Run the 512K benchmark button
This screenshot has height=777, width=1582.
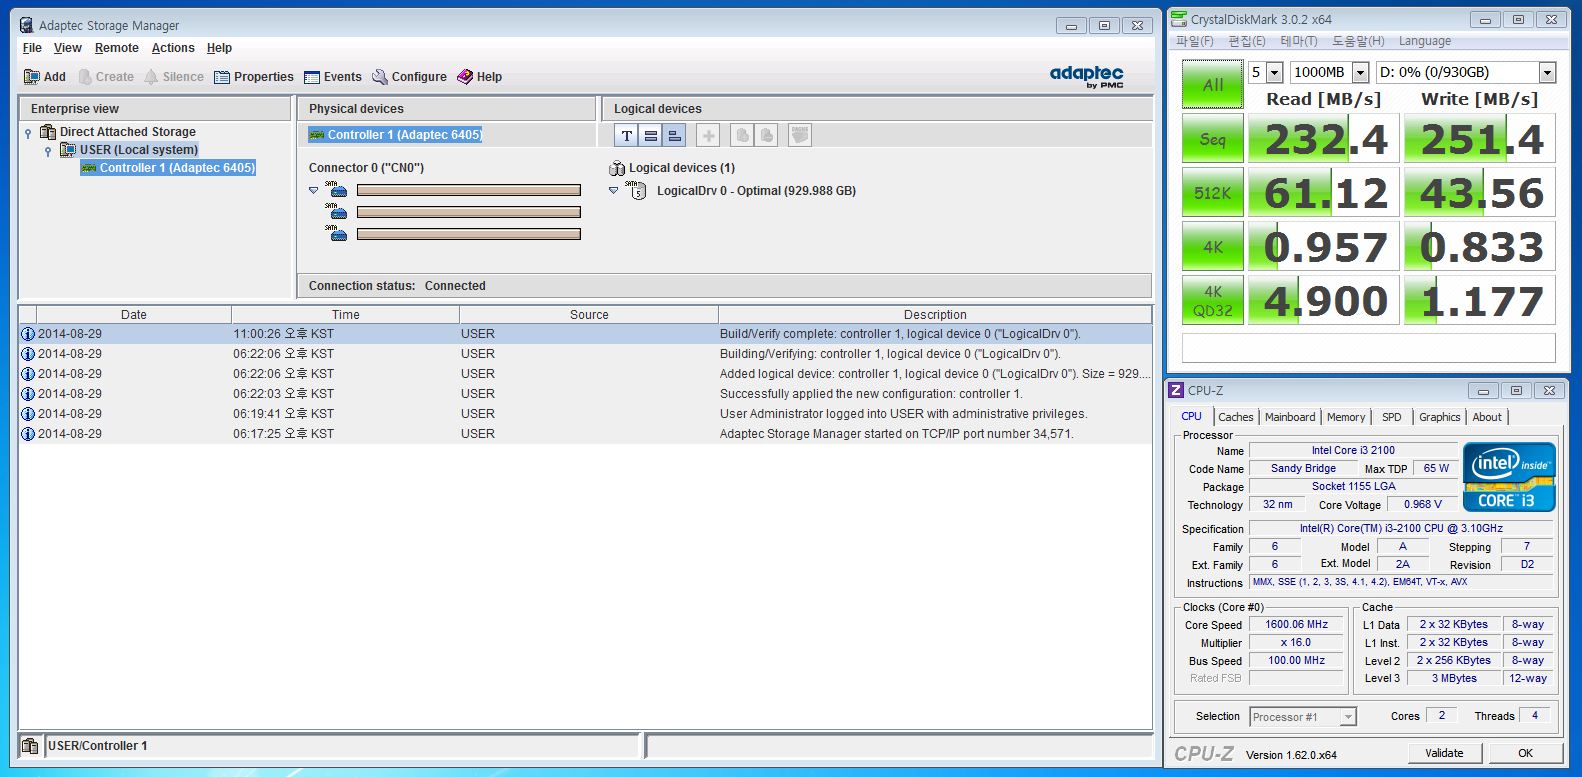click(x=1213, y=193)
